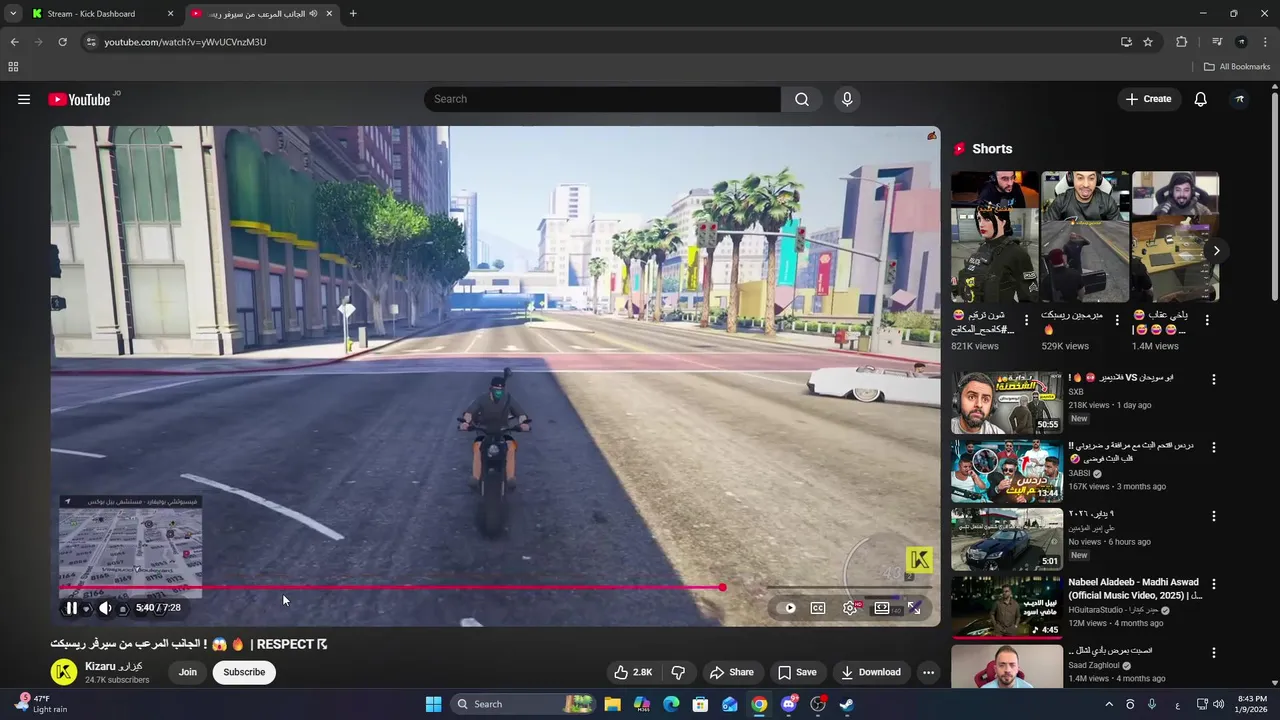
Task: Open All Bookmarks folder
Action: pyautogui.click(x=1237, y=67)
